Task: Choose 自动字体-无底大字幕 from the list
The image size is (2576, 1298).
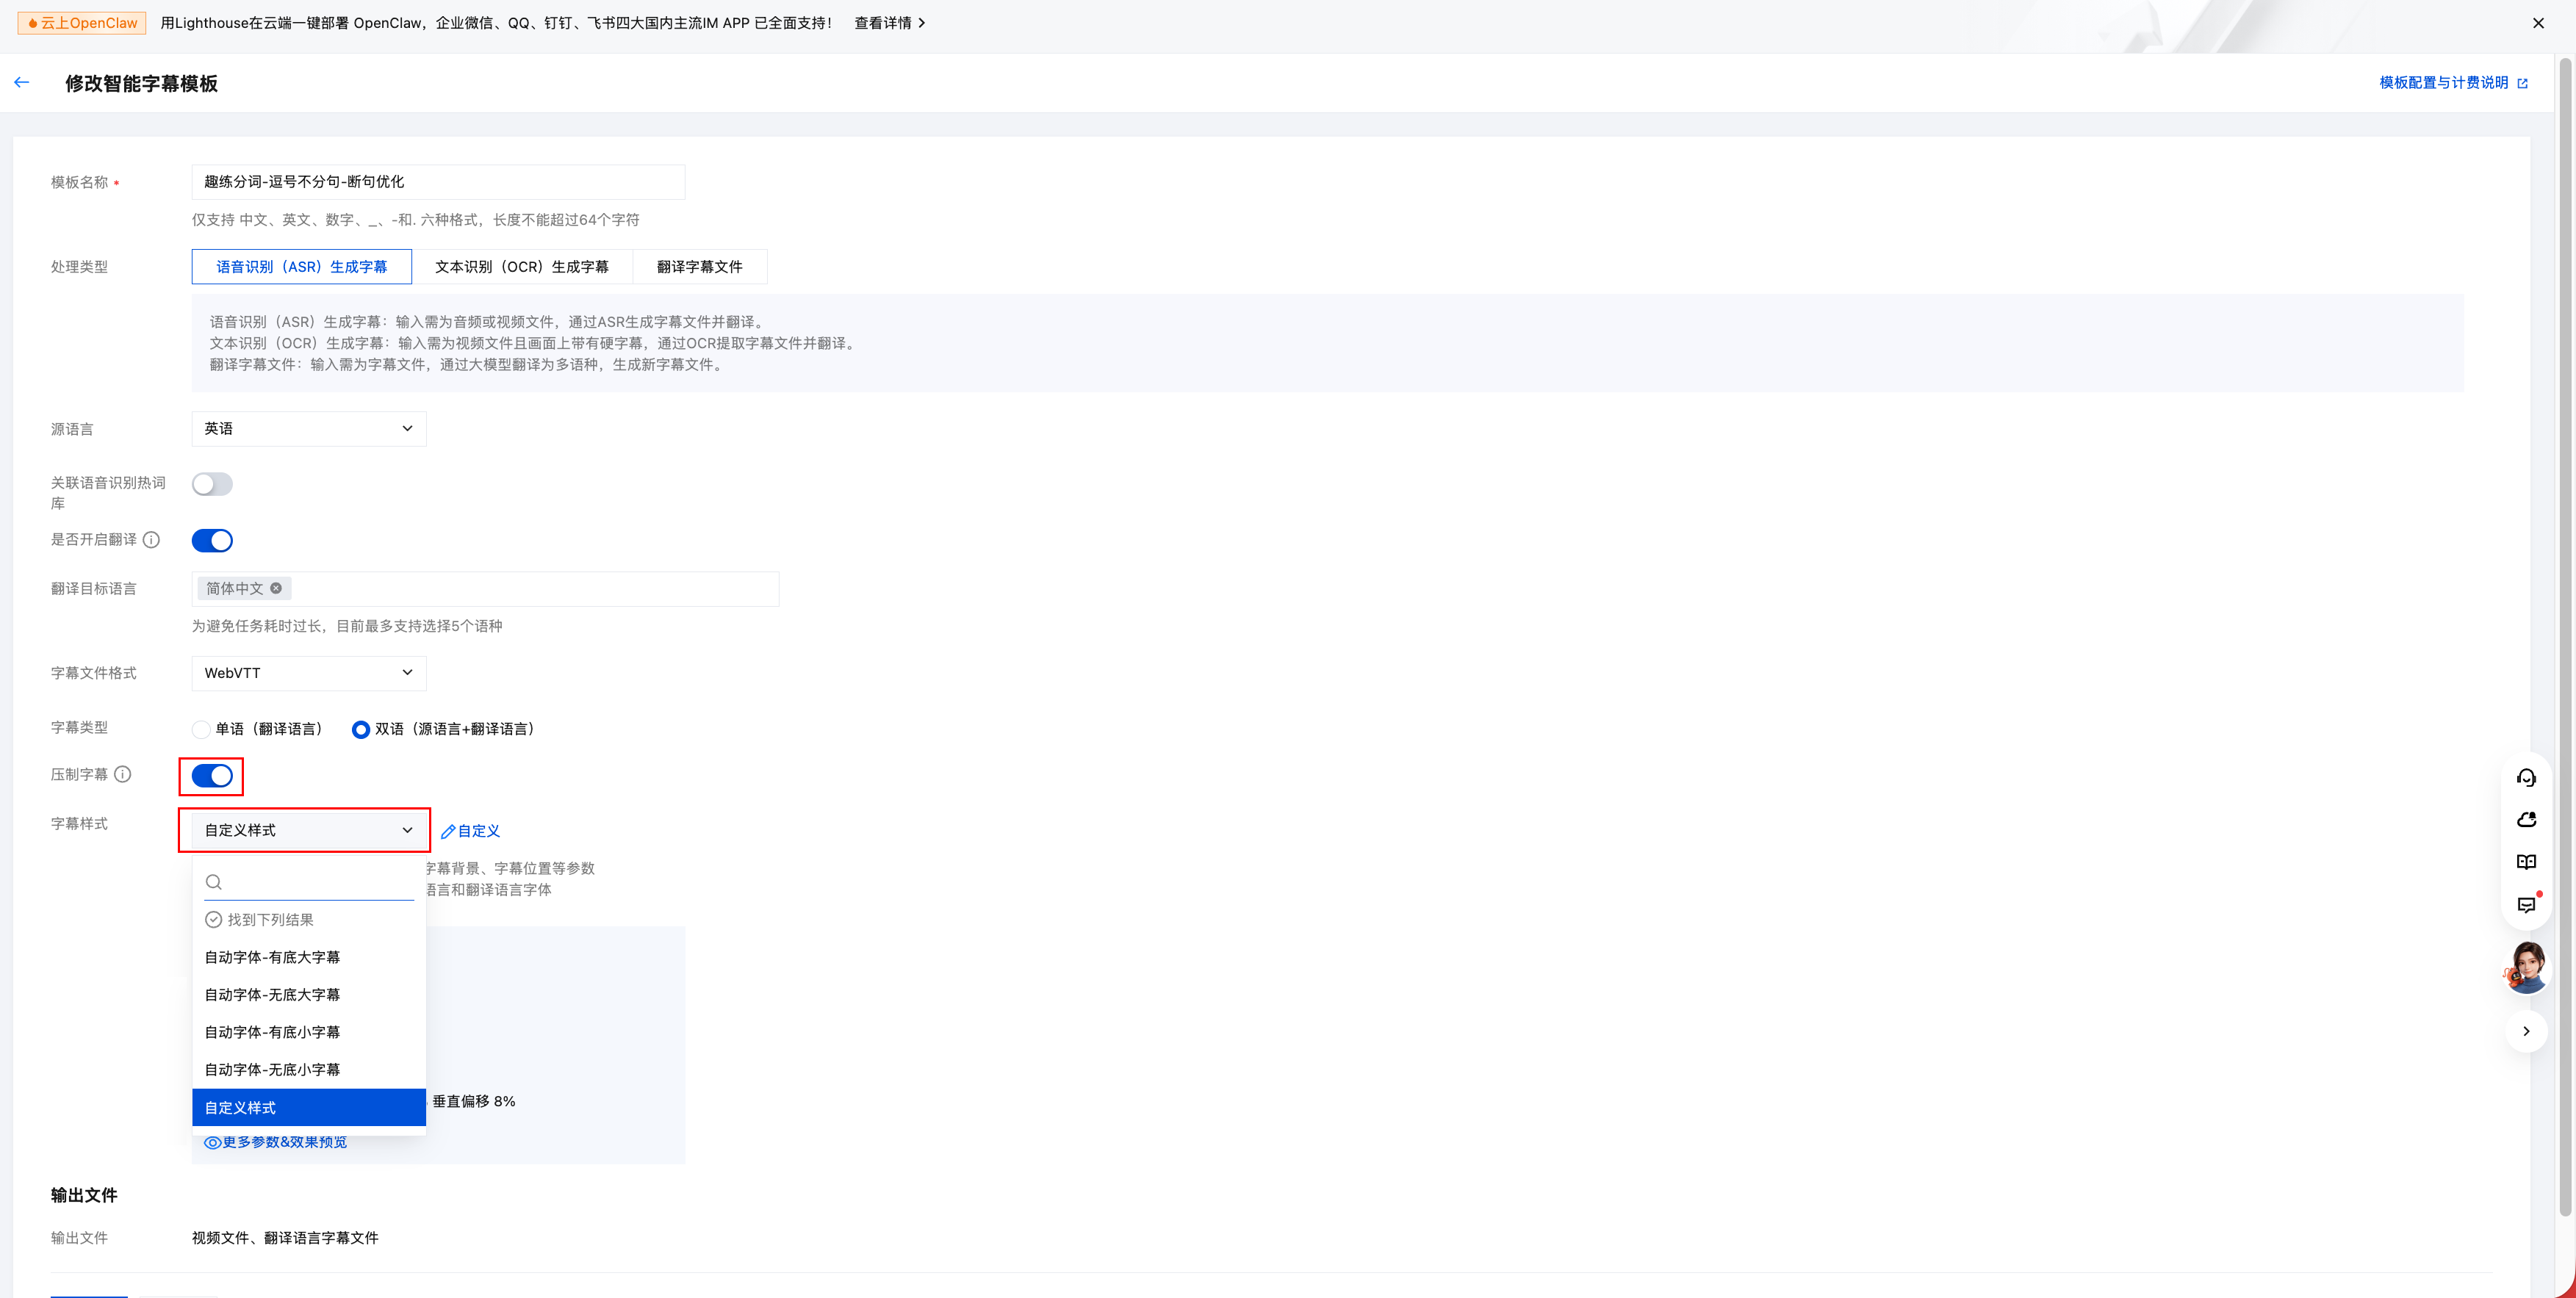Action: coord(272,994)
